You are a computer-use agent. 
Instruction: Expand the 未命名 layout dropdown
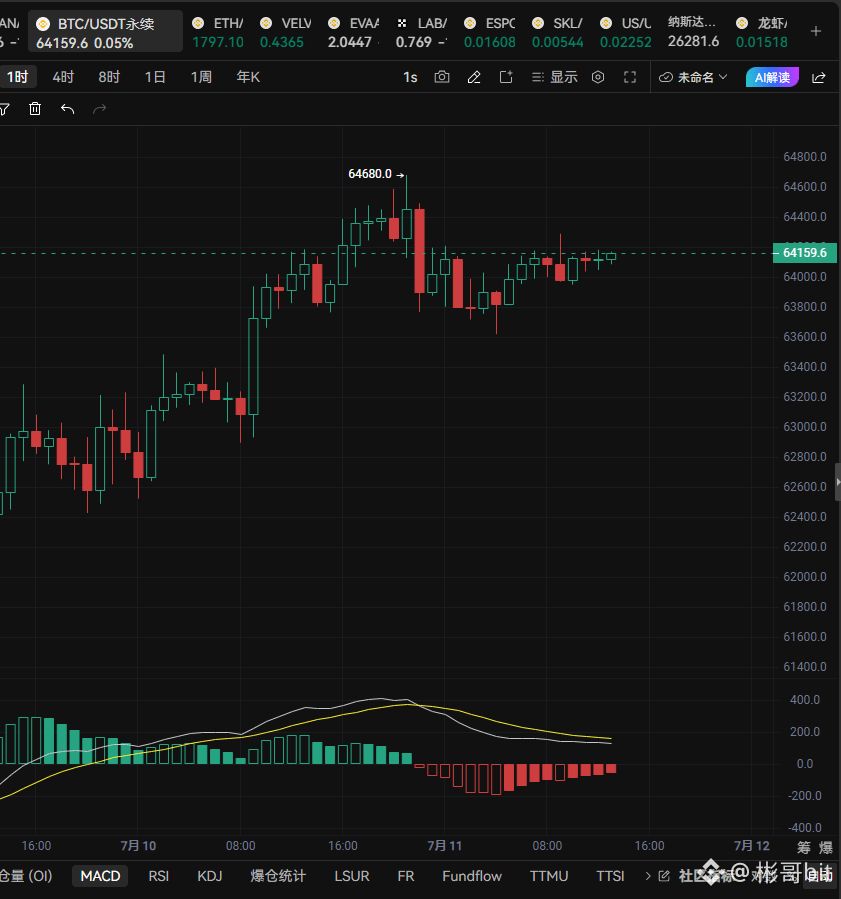tap(693, 77)
